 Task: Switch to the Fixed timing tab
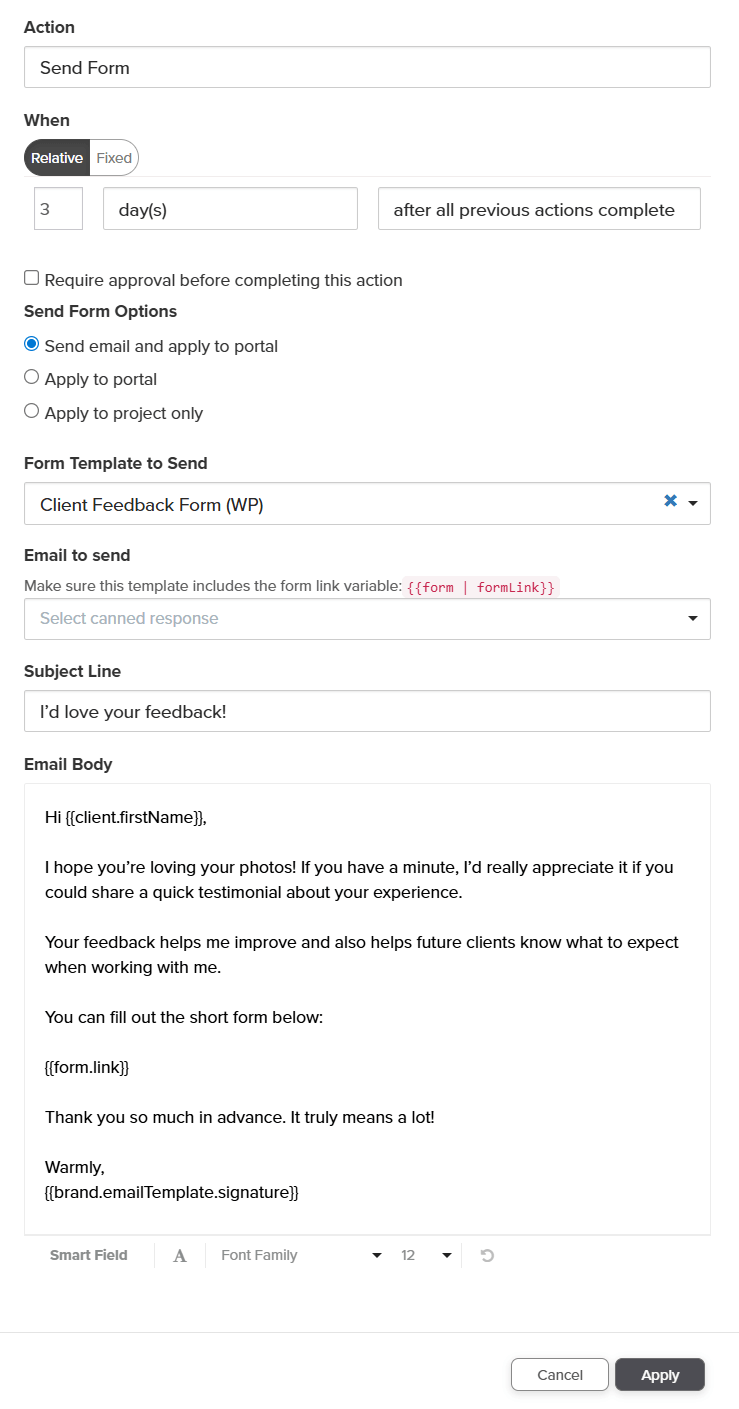point(114,158)
